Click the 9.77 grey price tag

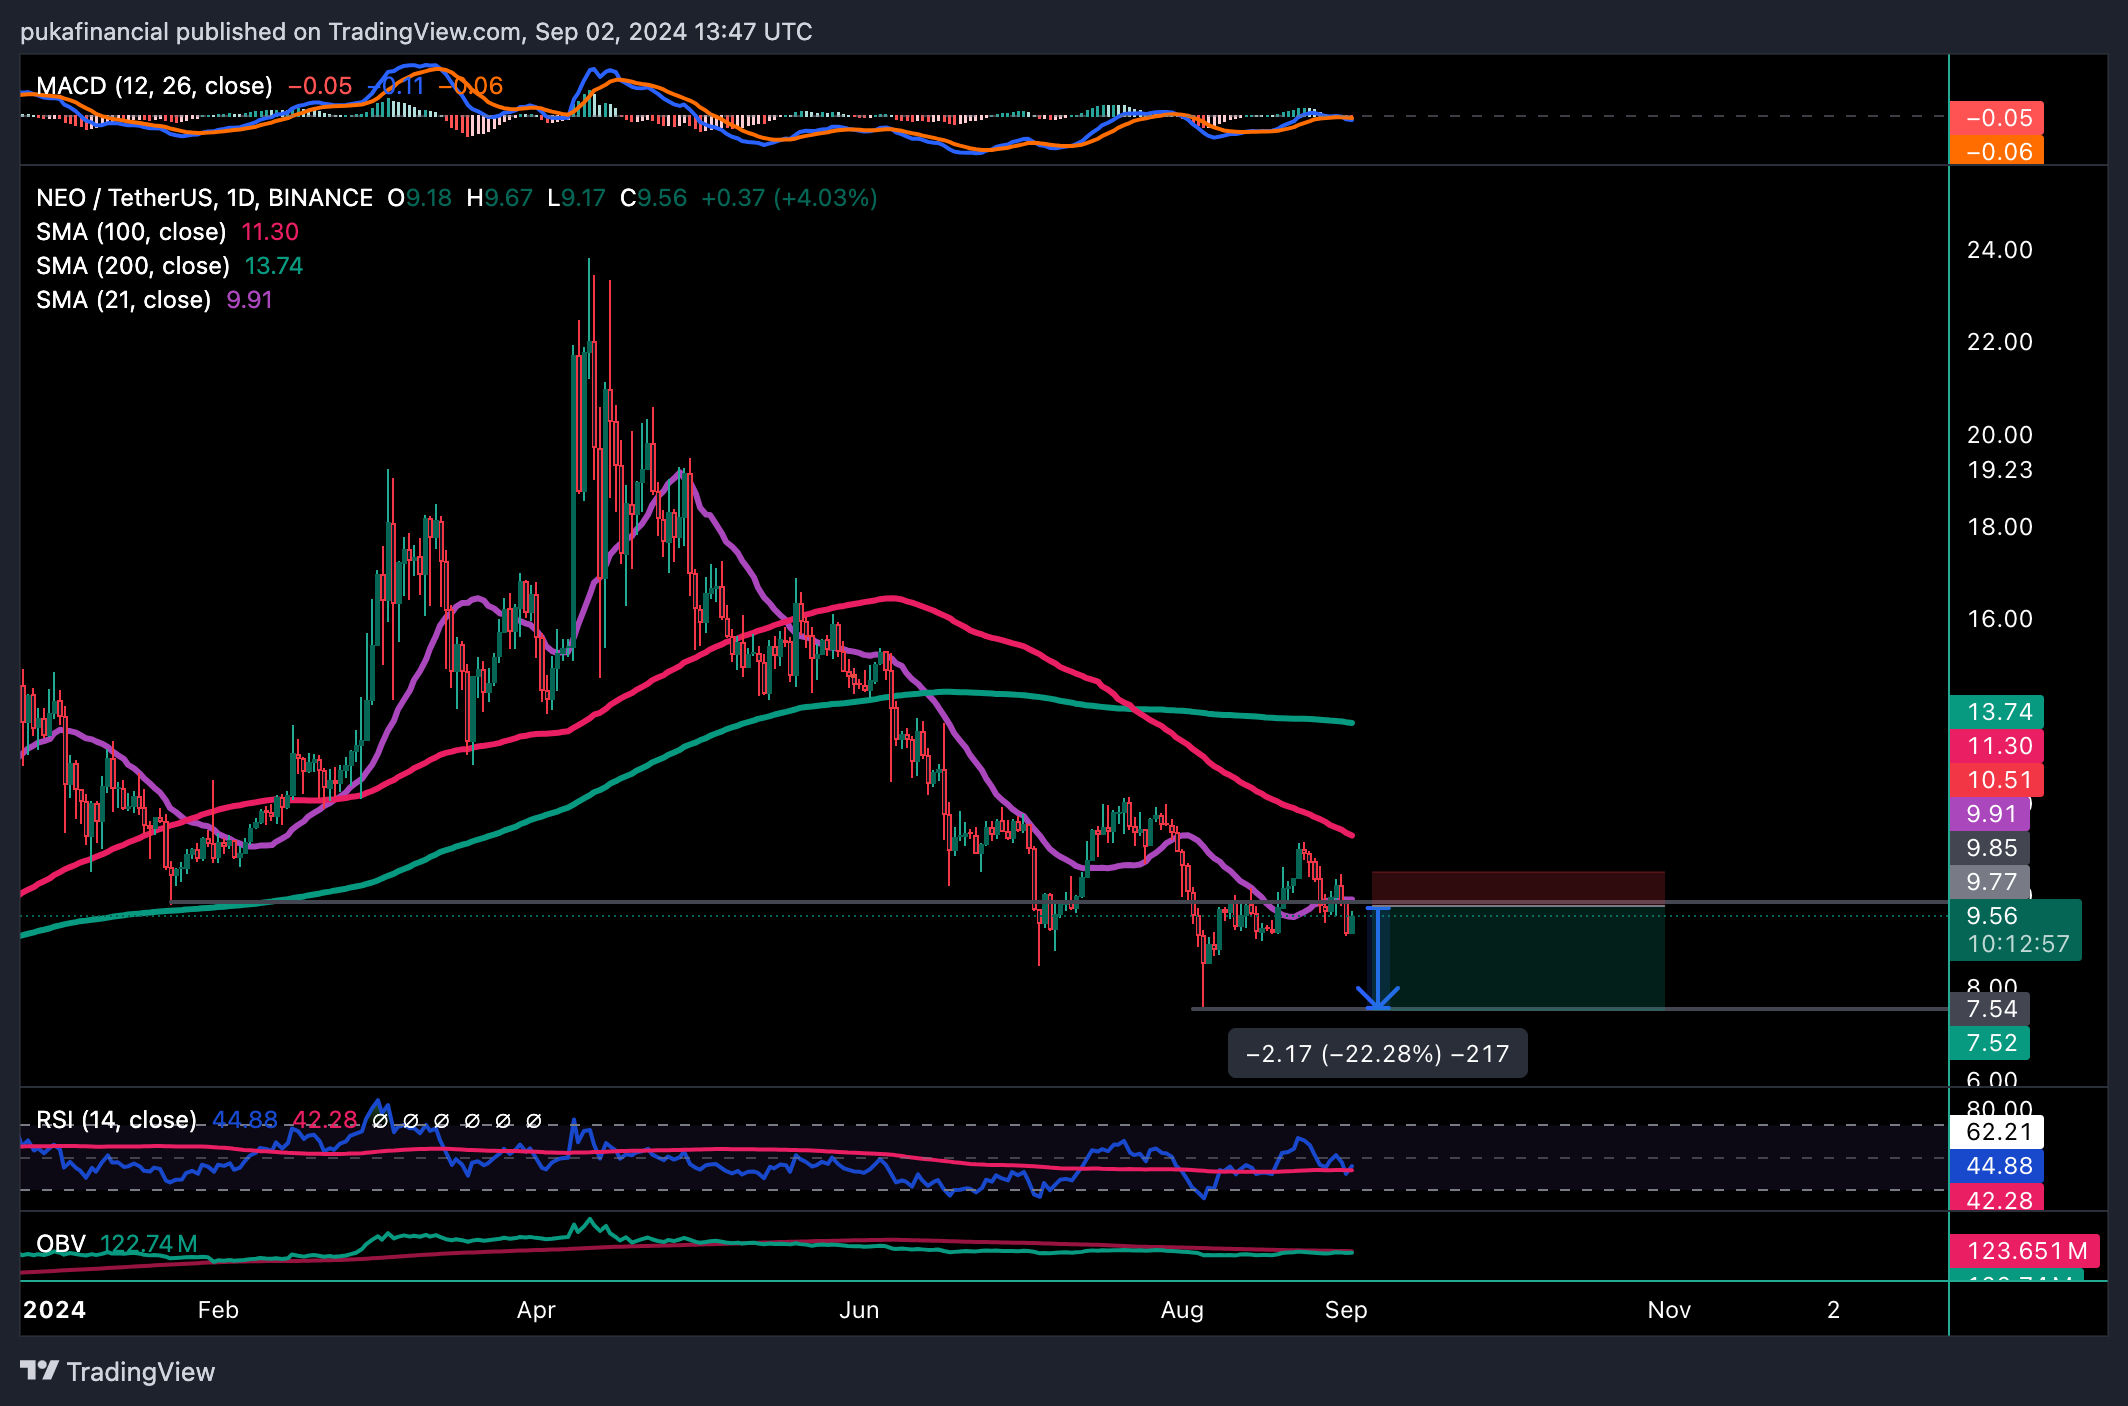[1990, 882]
